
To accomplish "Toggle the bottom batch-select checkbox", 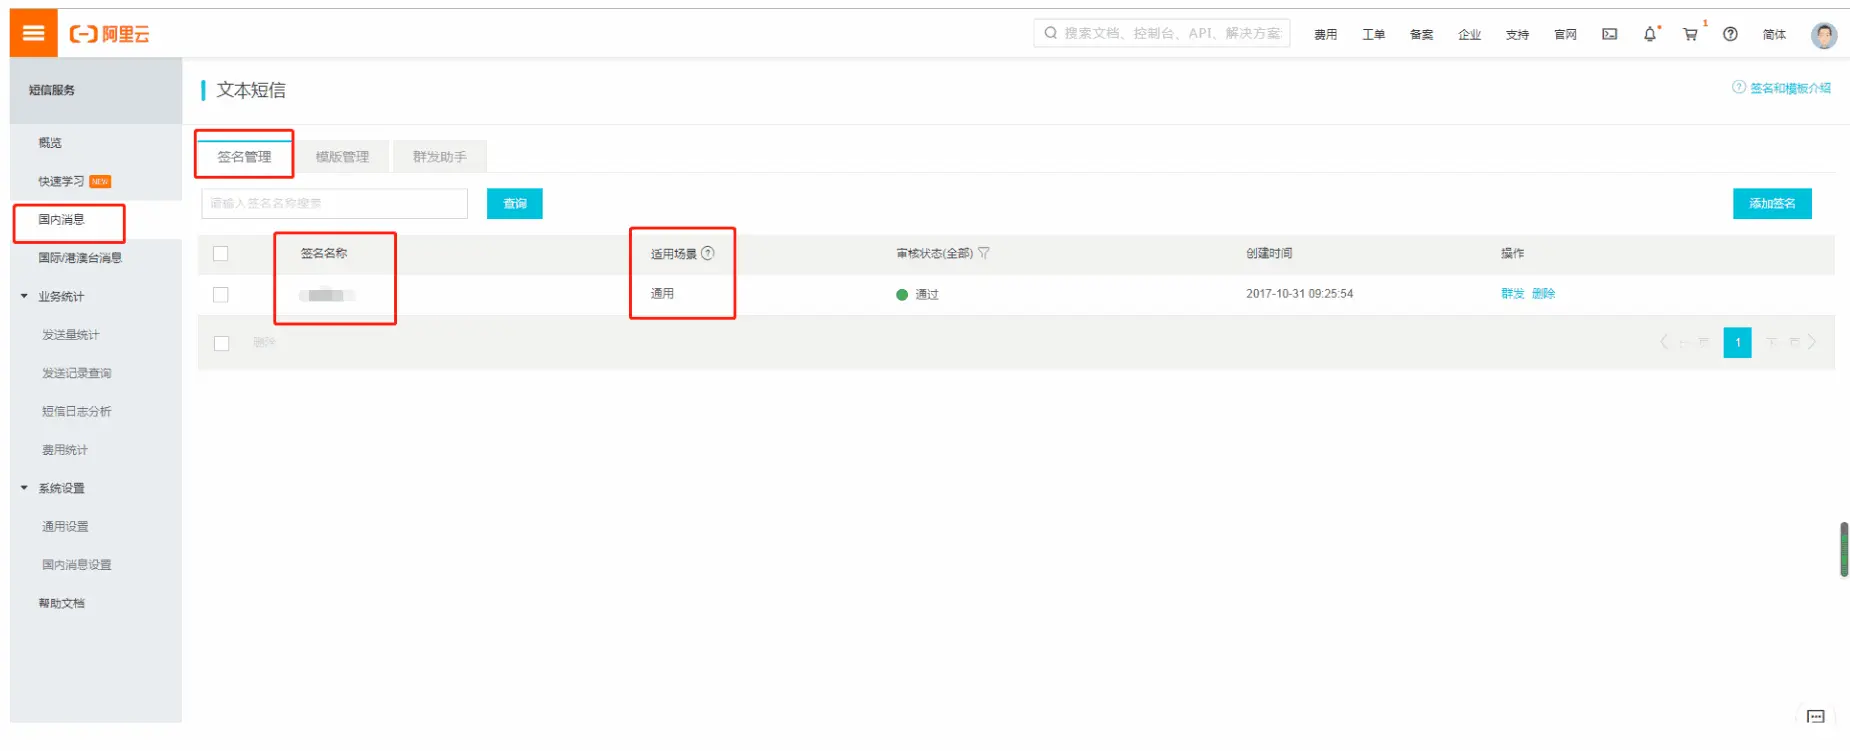I will (x=222, y=343).
